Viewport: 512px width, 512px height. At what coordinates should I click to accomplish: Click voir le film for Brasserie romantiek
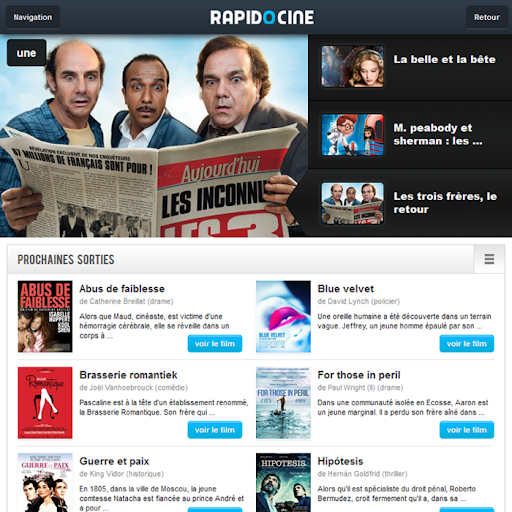tap(215, 430)
